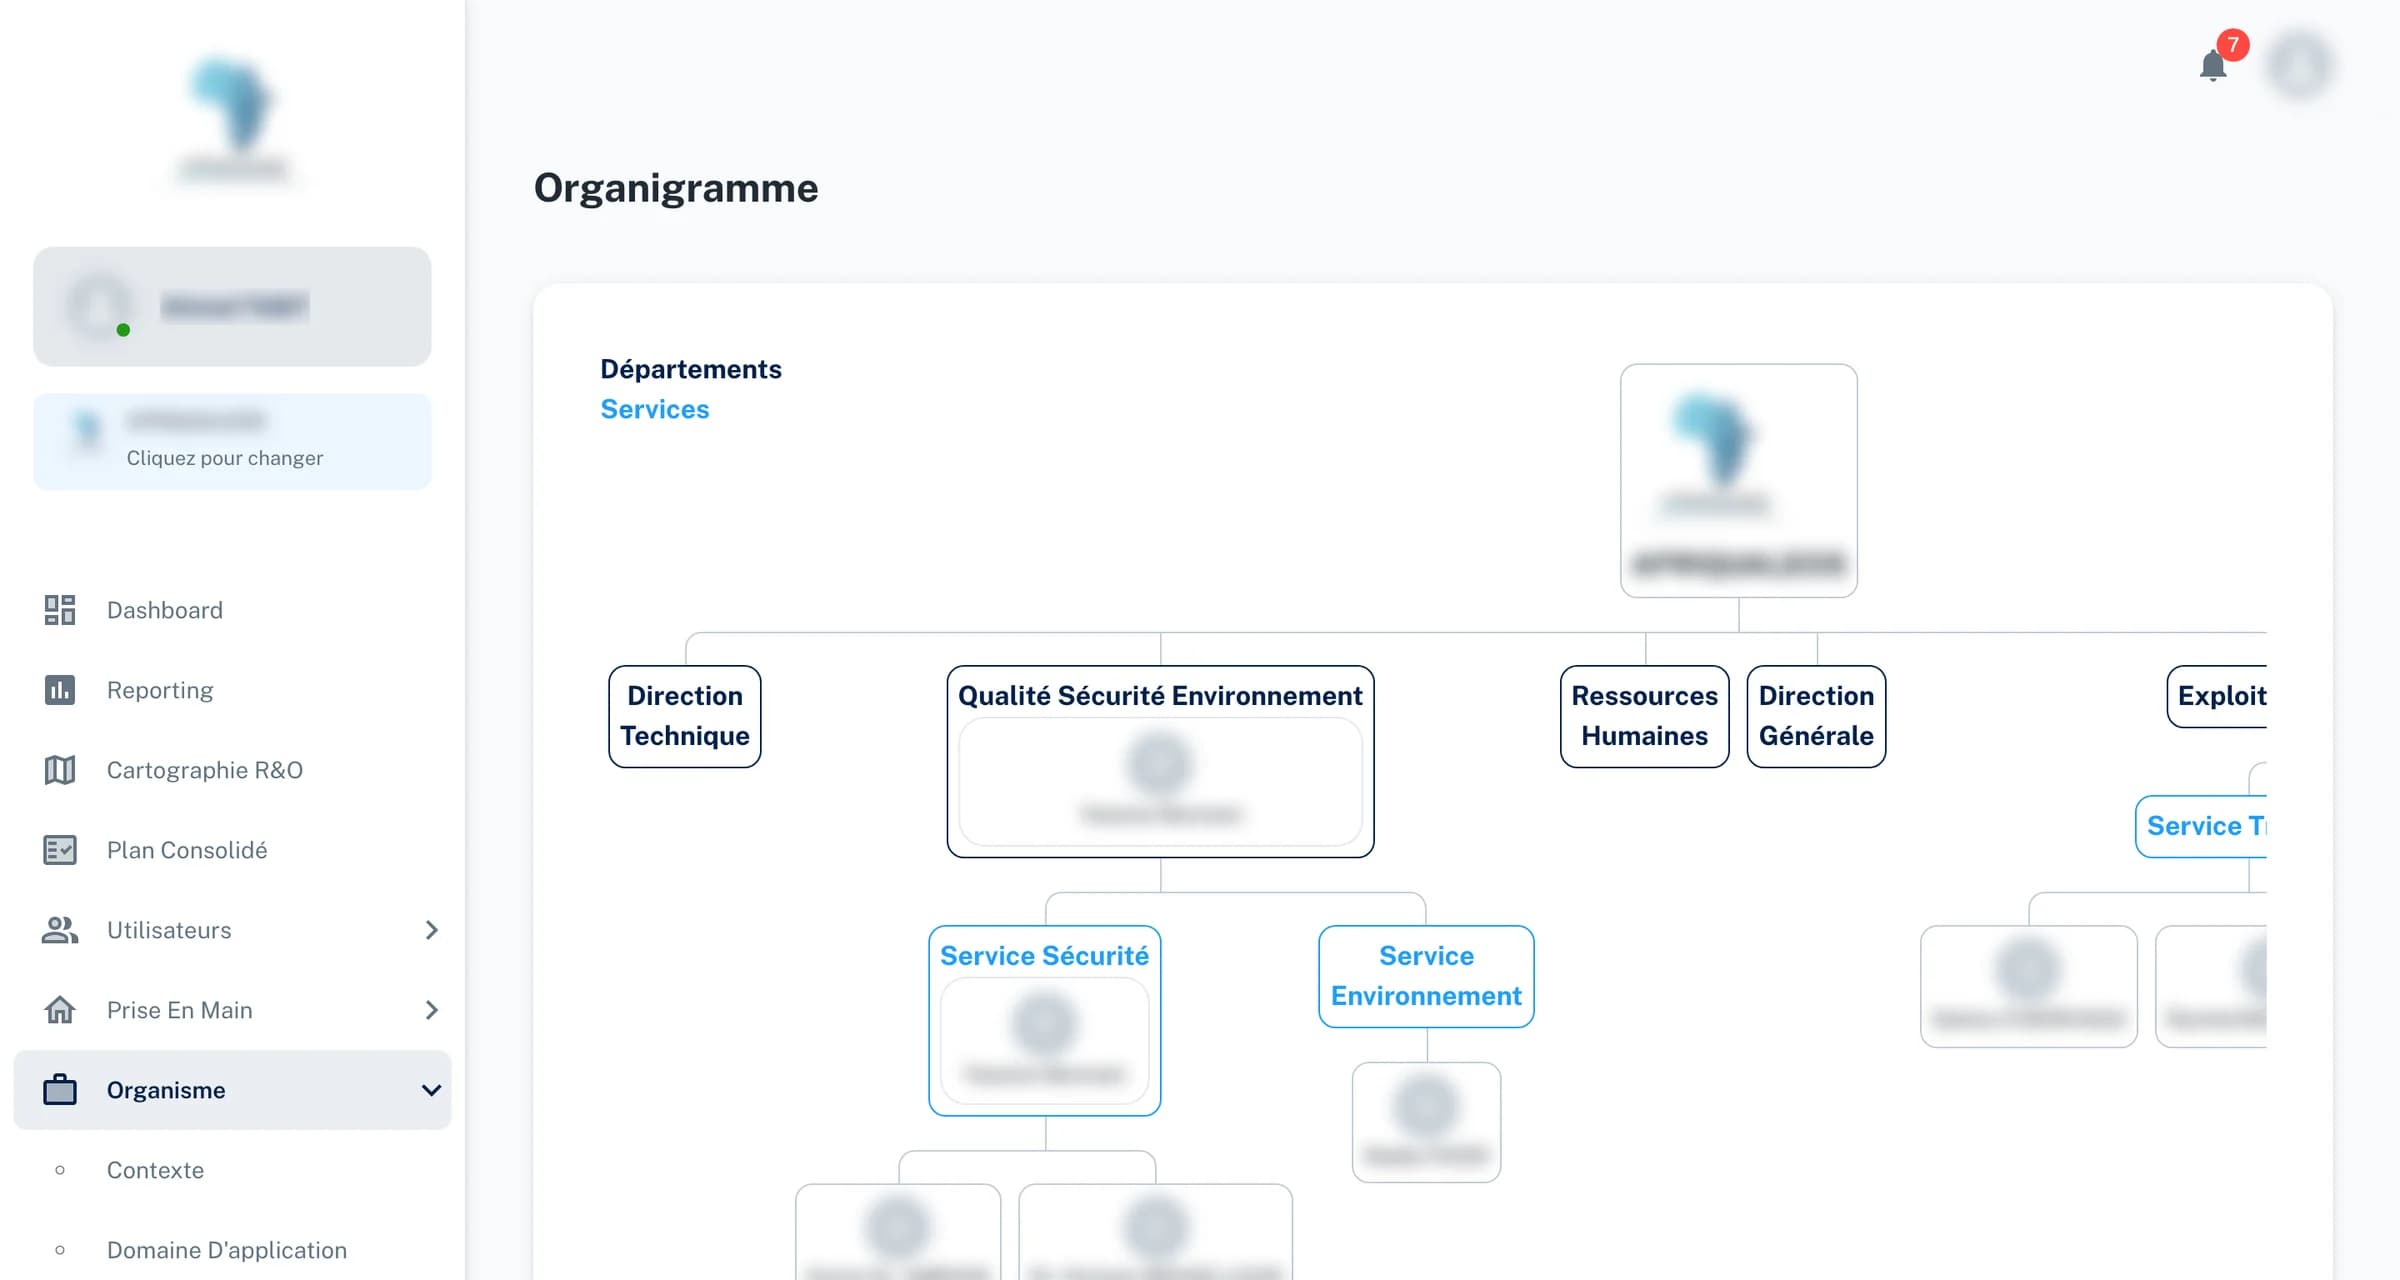Screen dimensions: 2400x1280
Task: Go to Reporting page
Action: (x=232, y=690)
